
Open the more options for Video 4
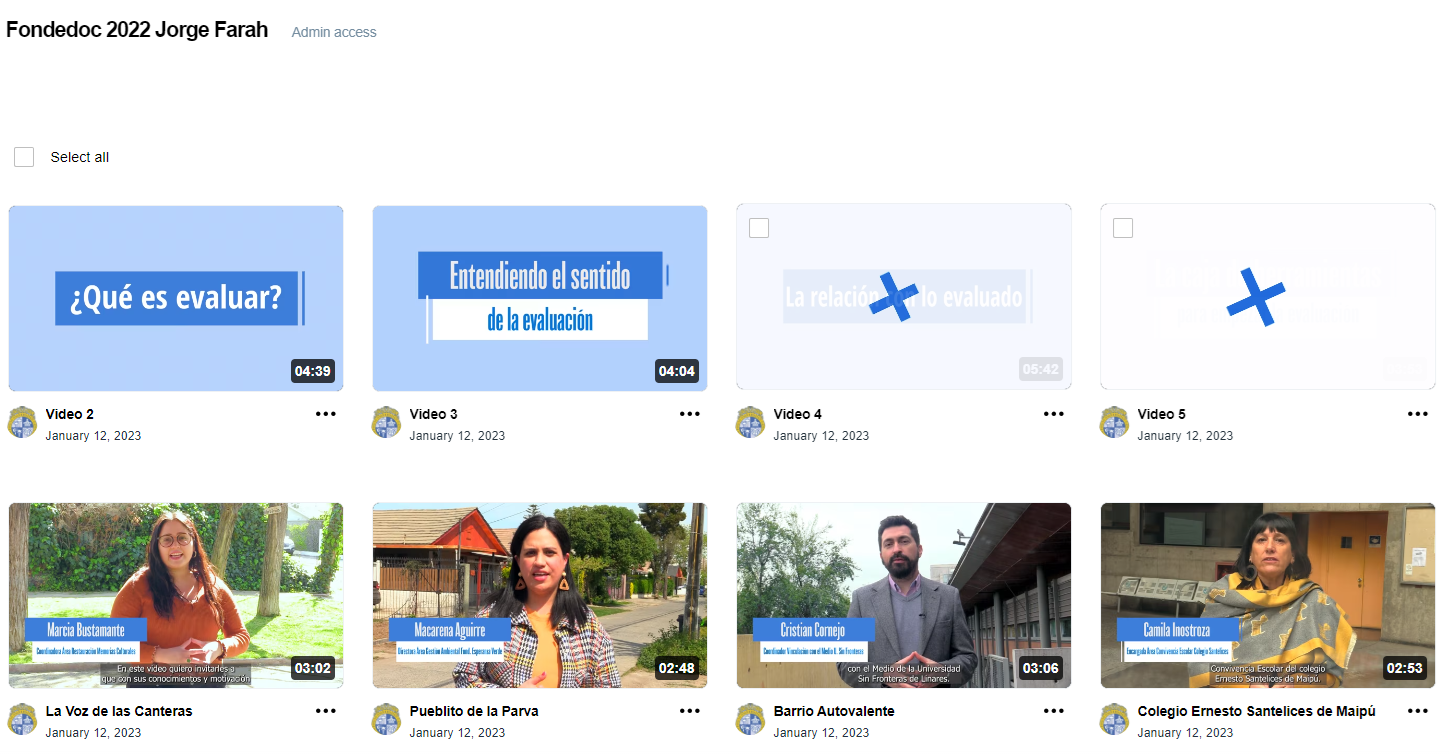tap(1054, 414)
